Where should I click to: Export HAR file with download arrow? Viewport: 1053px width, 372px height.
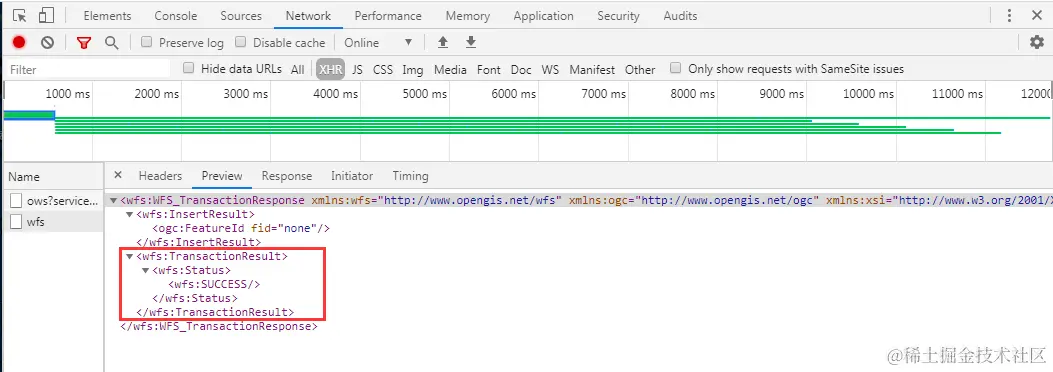[471, 42]
